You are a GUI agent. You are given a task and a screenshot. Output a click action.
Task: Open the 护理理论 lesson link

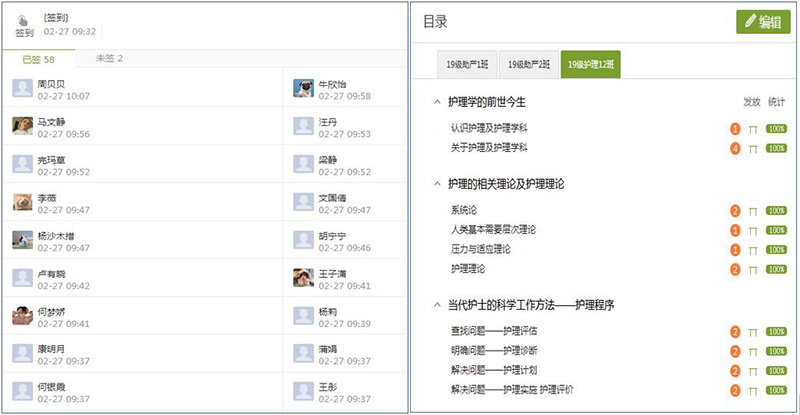[471, 269]
